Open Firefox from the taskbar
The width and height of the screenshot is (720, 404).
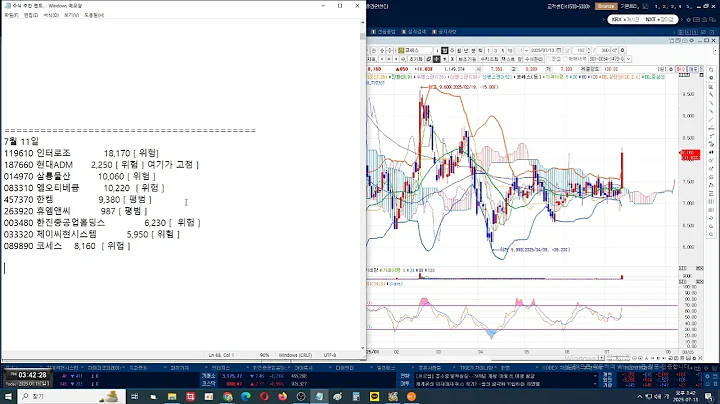(x=282, y=396)
